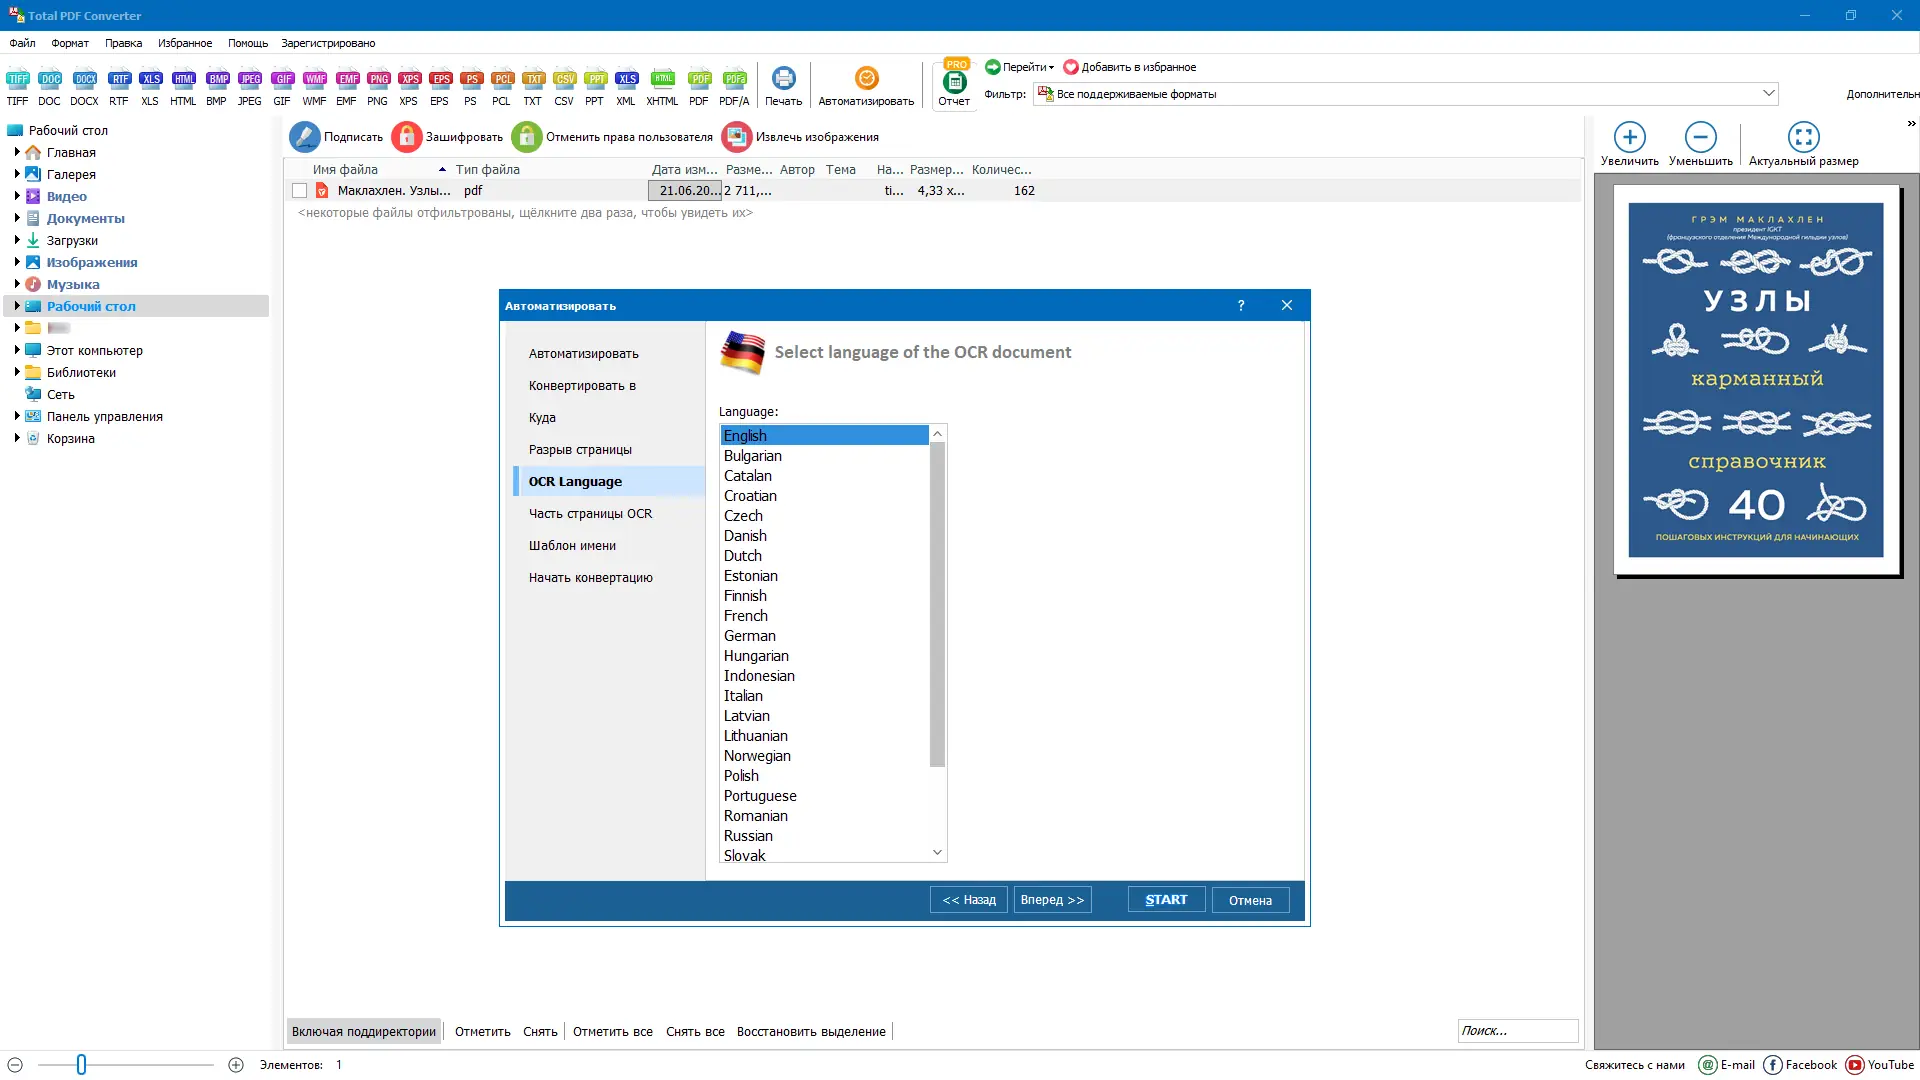The image size is (1920, 1080).
Task: Click the thumbnail size slider handle
Action: [x=81, y=1065]
